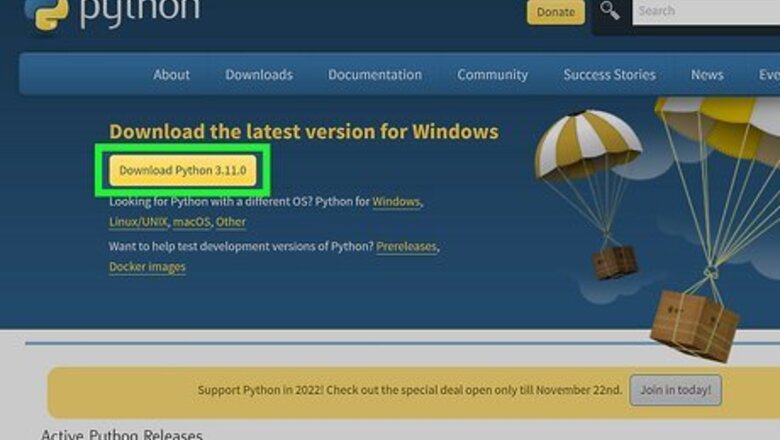Open the Documentation menu
This screenshot has width=780, height=440.
coord(375,75)
